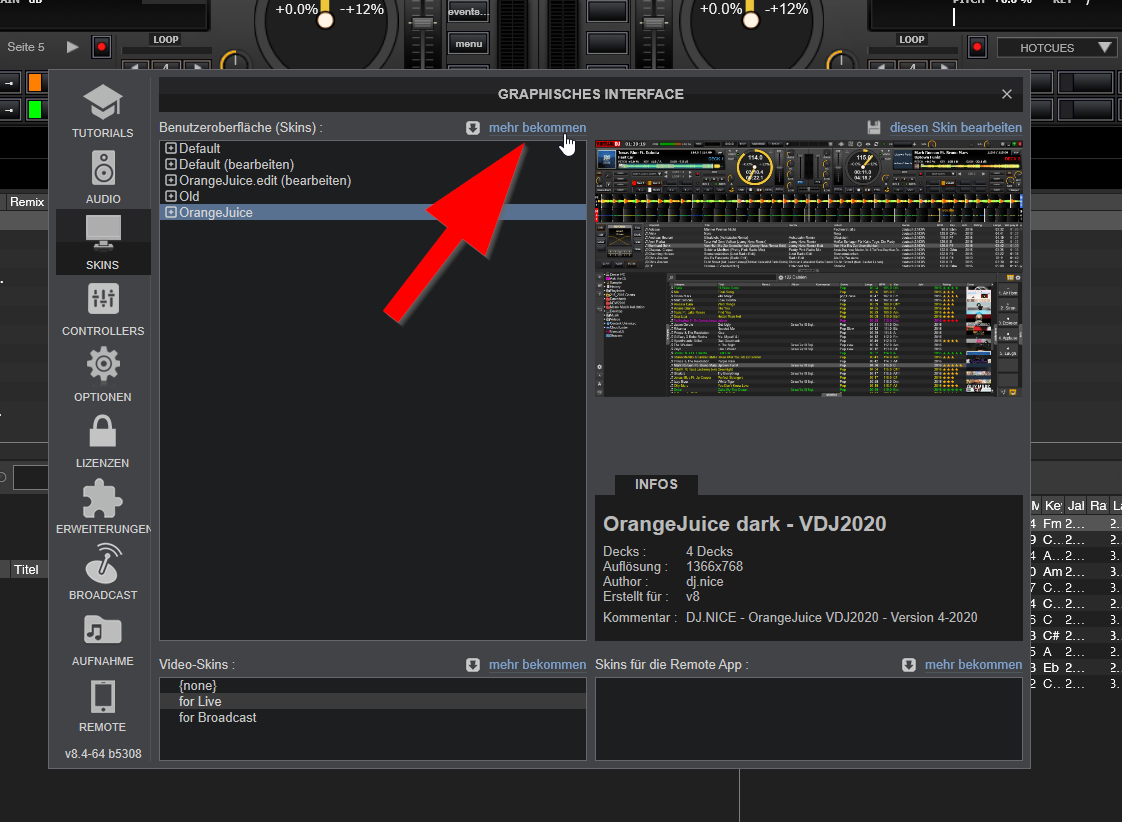1122x822 pixels.
Task: Click the left deck LOOP label
Action: coord(165,39)
